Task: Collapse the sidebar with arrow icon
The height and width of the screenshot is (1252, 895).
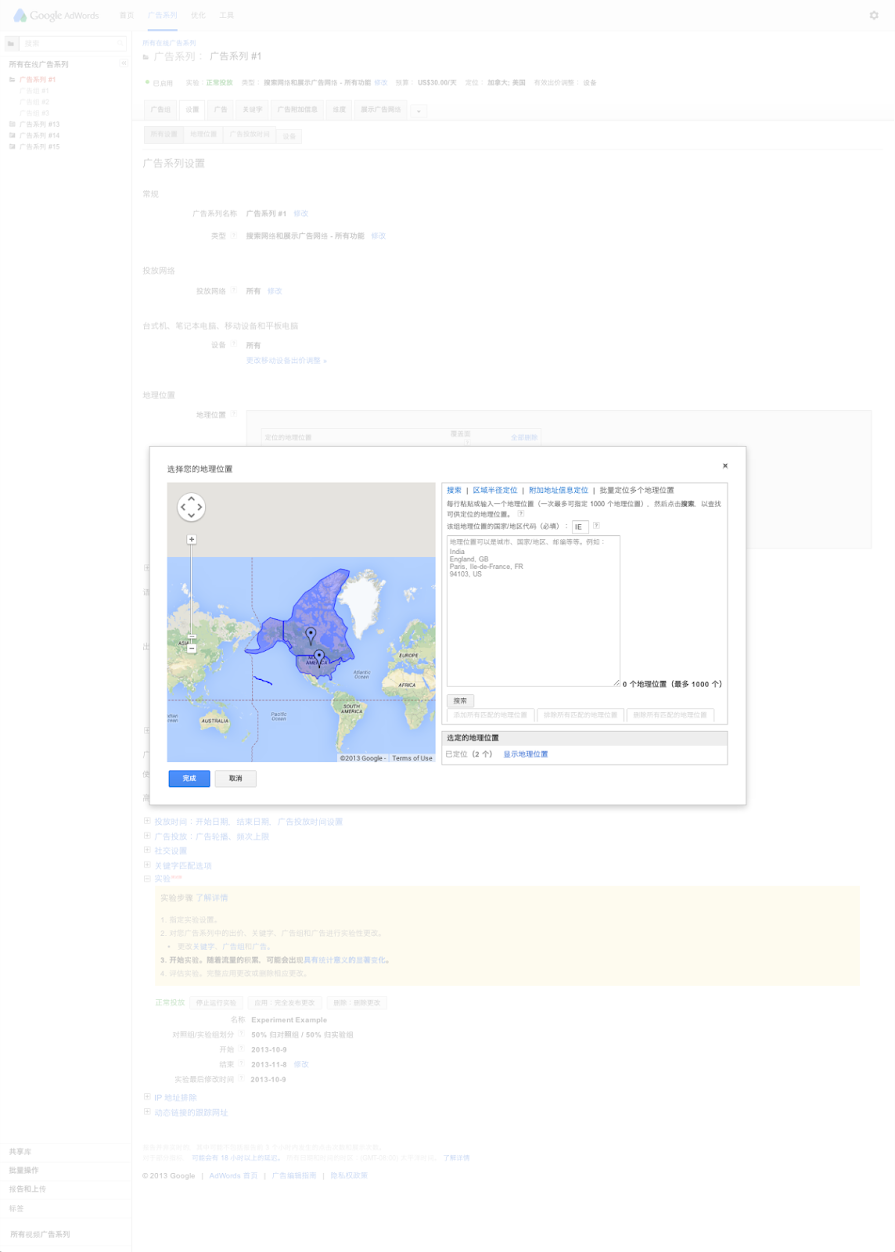Action: [x=124, y=64]
